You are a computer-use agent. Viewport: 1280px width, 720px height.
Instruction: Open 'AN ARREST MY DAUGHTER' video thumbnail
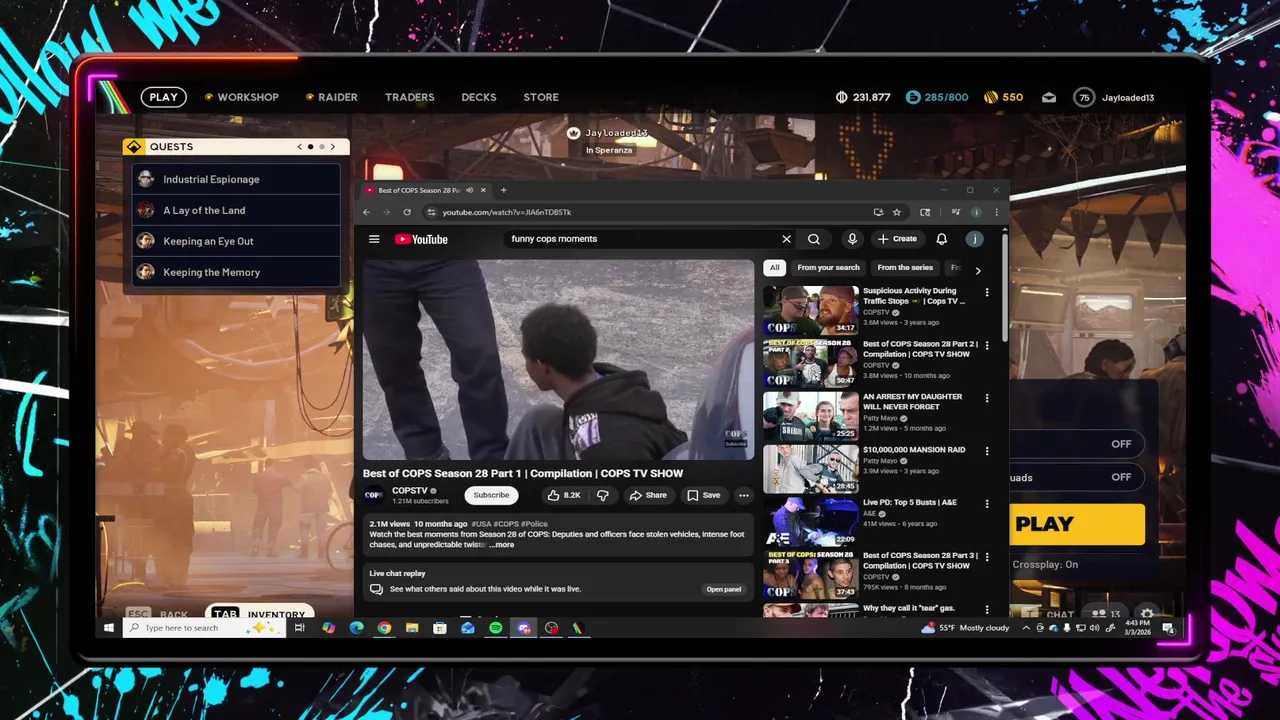pyautogui.click(x=810, y=415)
